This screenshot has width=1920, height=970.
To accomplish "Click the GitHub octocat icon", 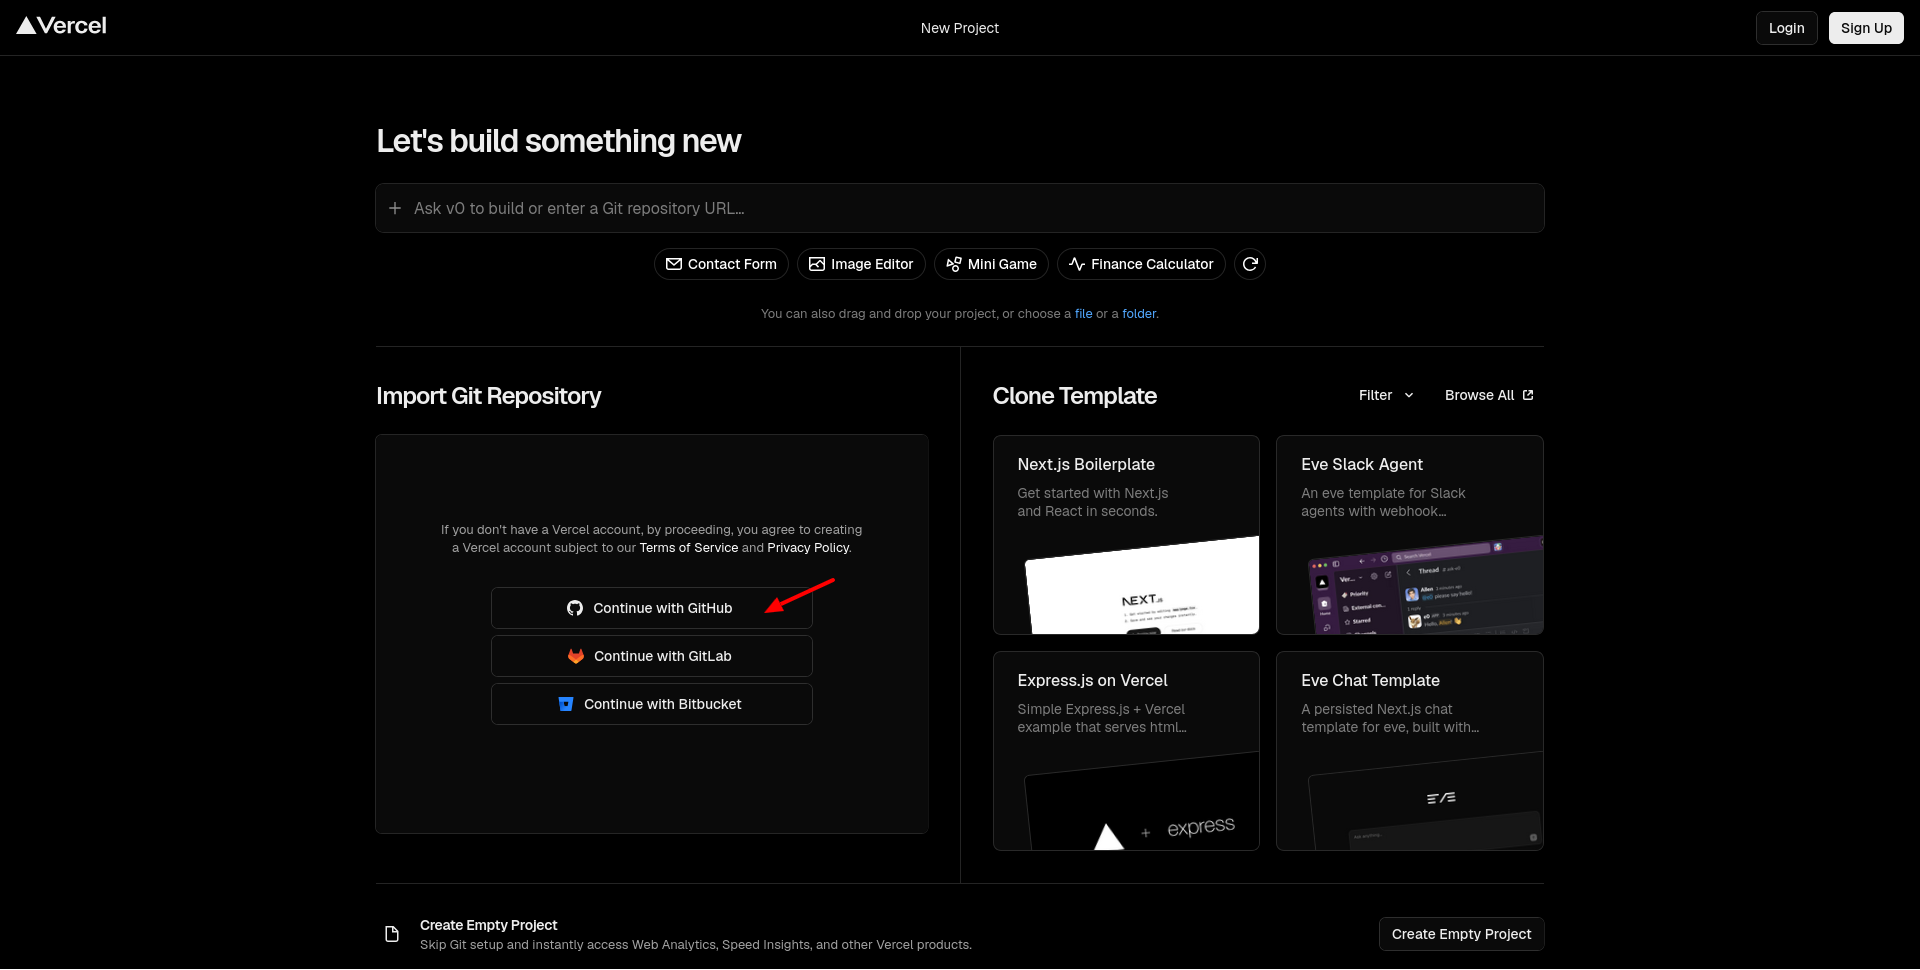I will pos(575,608).
